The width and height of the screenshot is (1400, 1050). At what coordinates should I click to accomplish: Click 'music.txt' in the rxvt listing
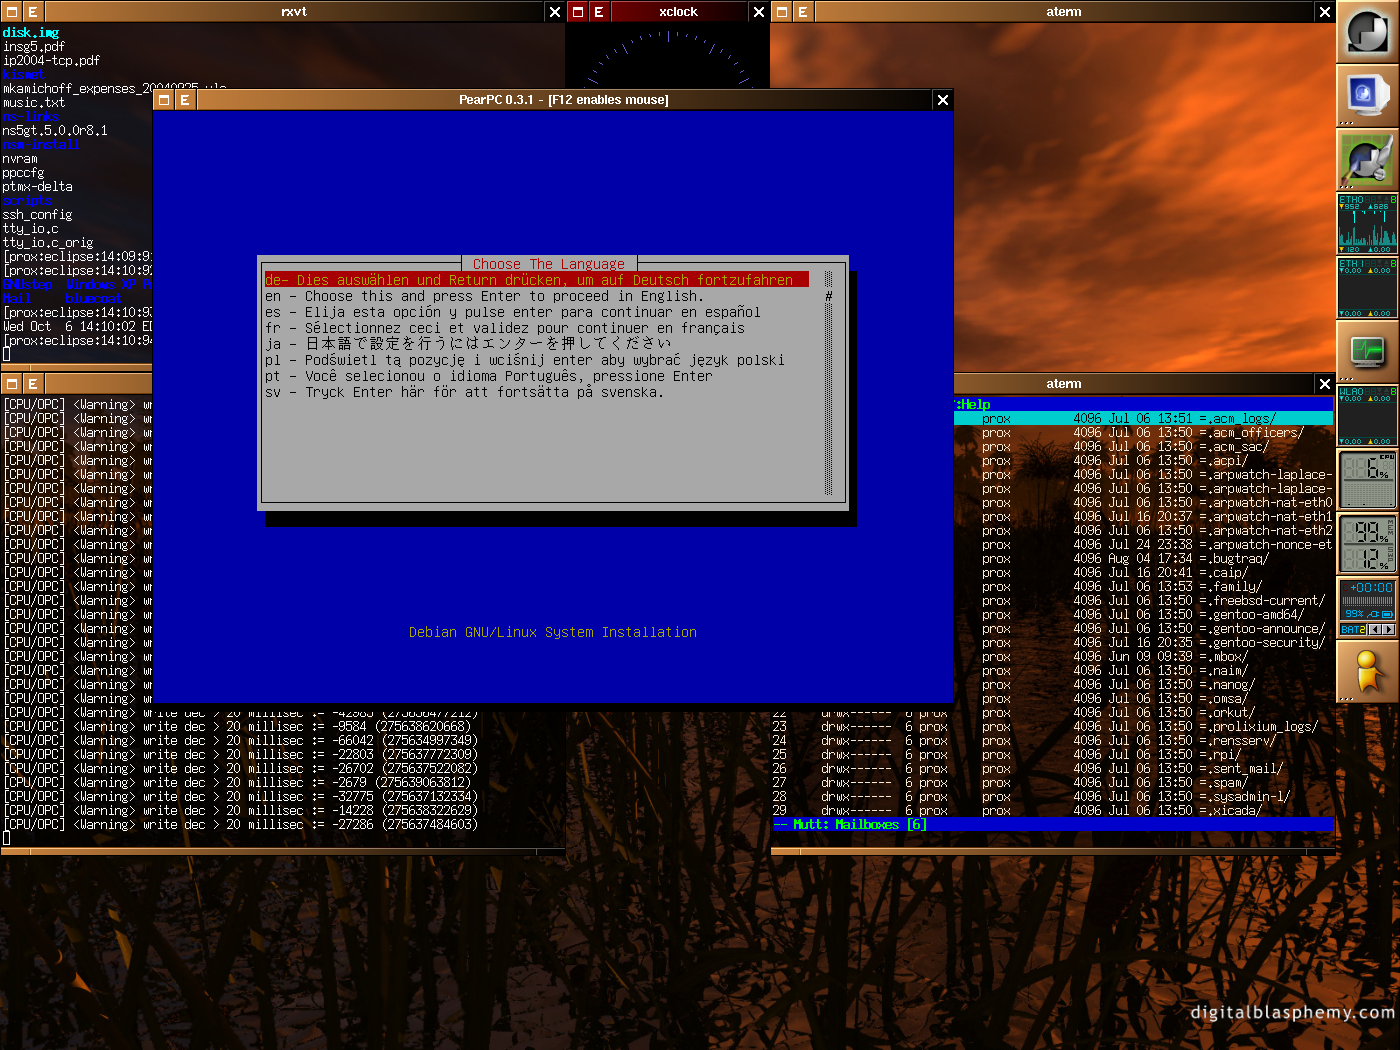click(34, 103)
